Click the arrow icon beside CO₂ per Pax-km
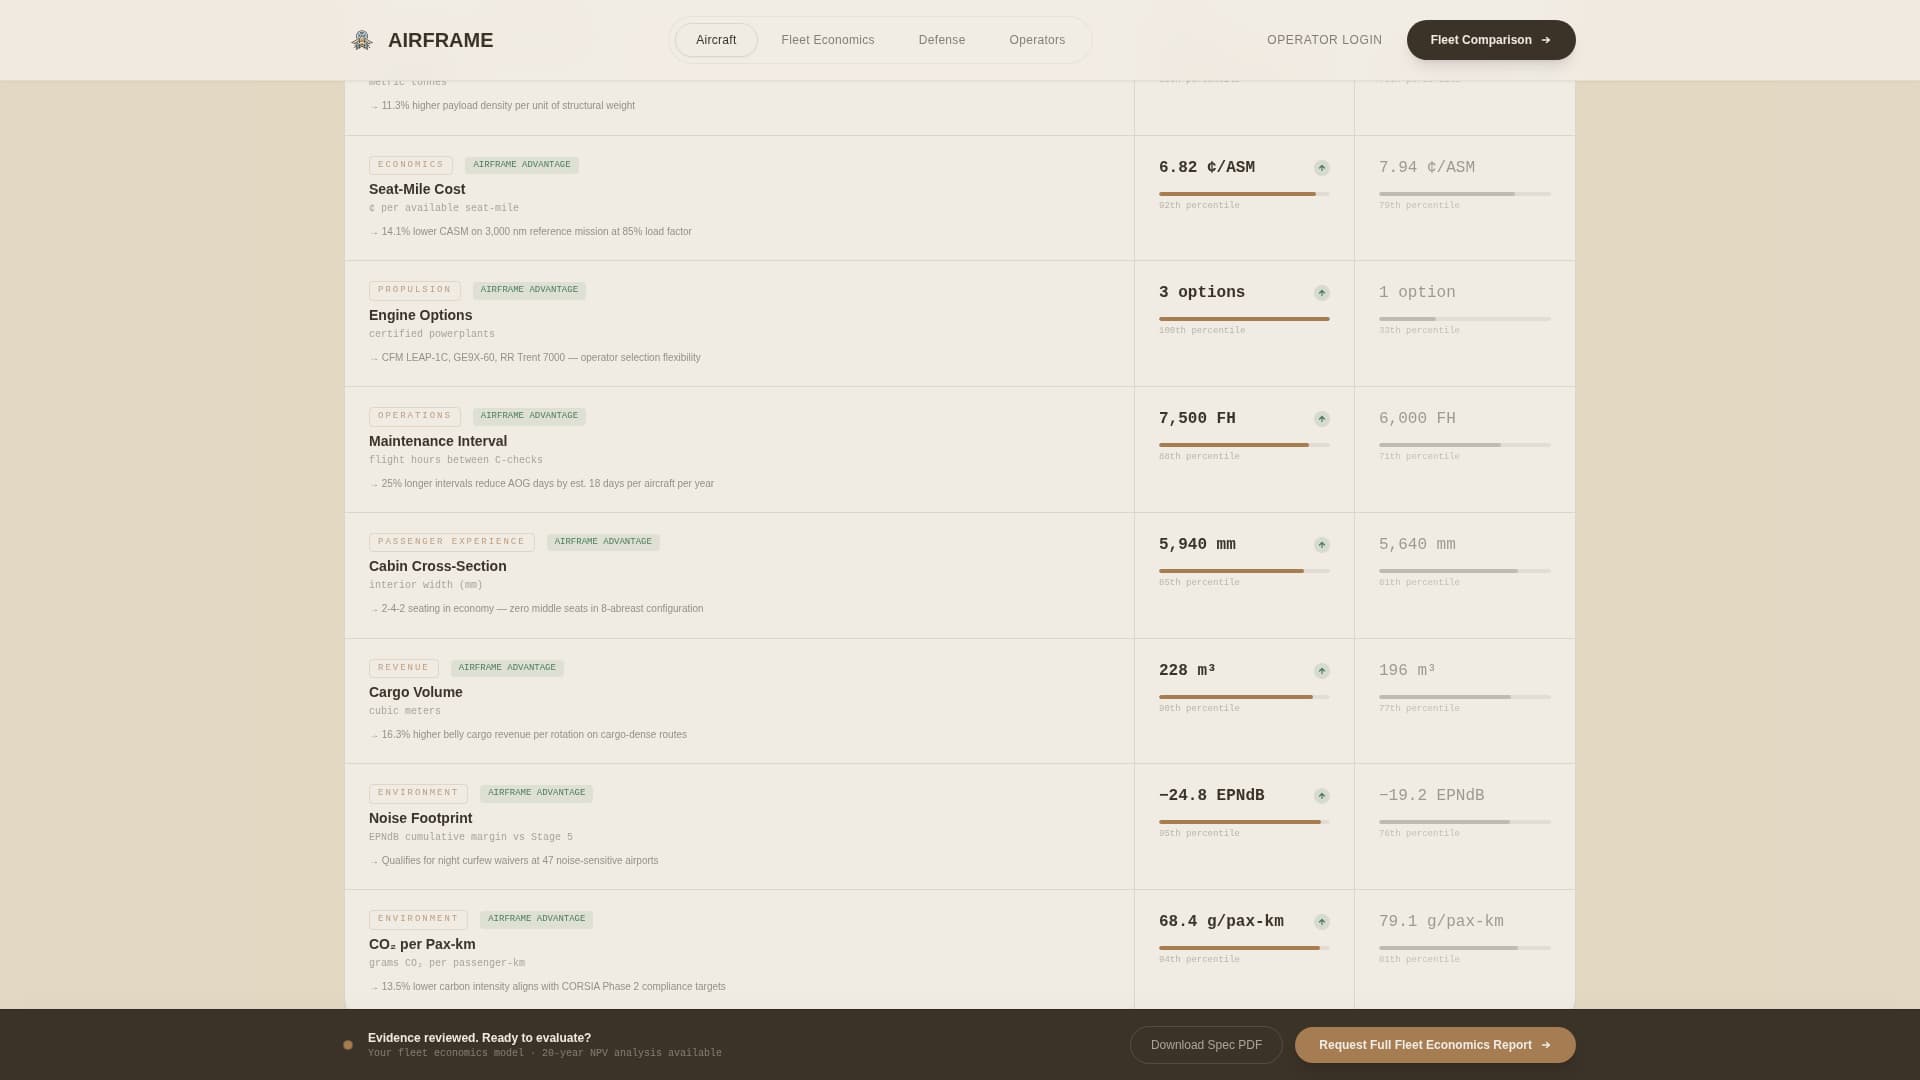 click(x=1321, y=922)
